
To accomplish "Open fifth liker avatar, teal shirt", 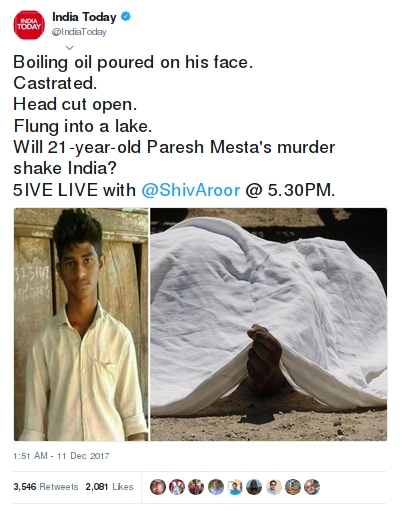I will point(235,487).
